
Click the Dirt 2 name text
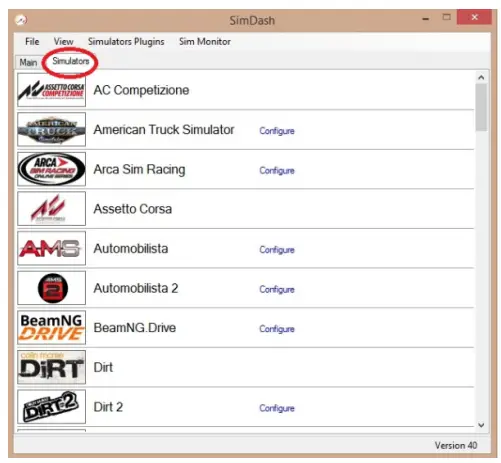(108, 407)
